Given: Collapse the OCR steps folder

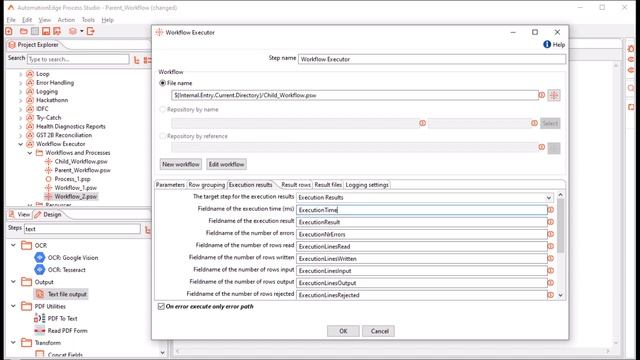Looking at the screenshot, I should tap(13, 245).
